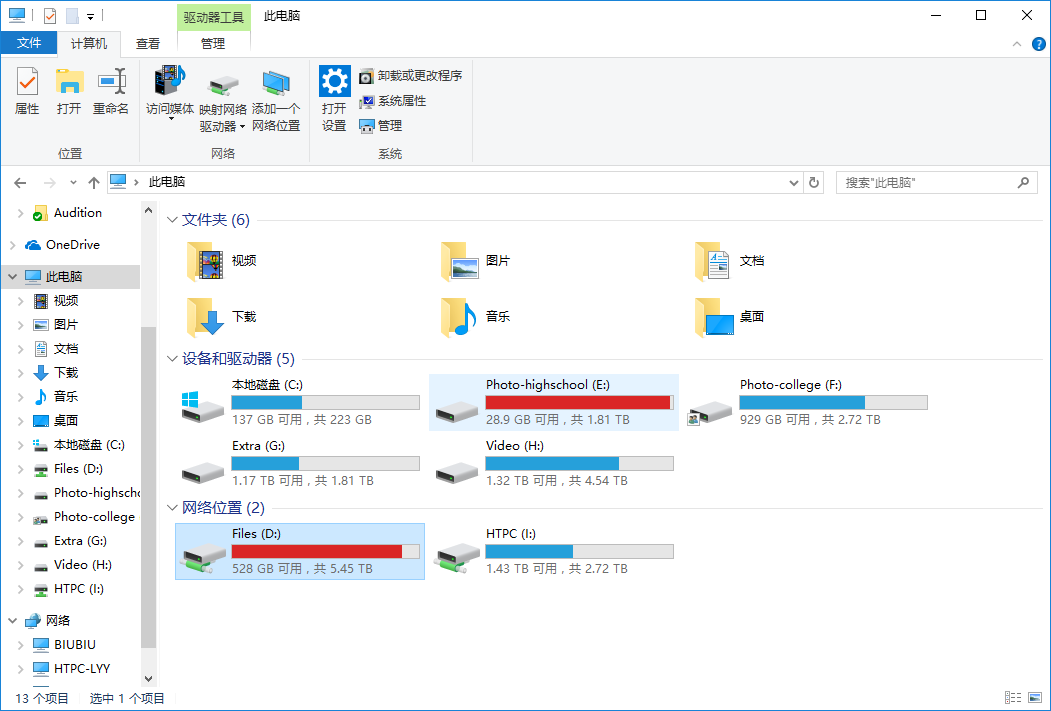Click Video (H:) blue capacity bar

(x=579, y=464)
